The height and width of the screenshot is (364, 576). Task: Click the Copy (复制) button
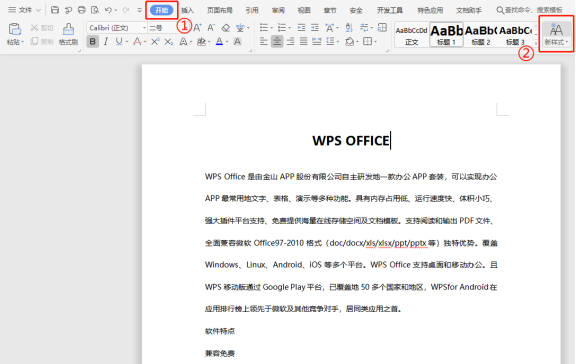click(42, 42)
